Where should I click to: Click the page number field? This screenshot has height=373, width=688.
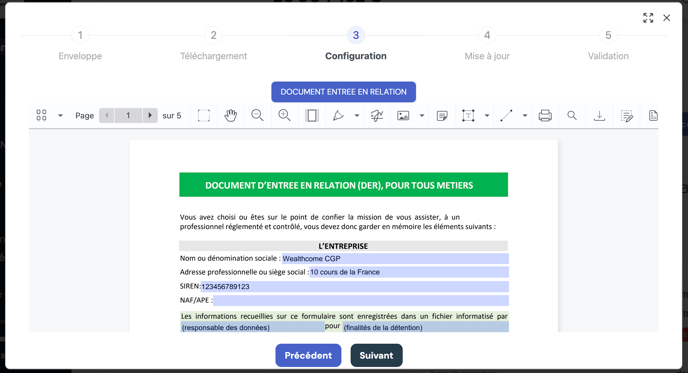tap(128, 115)
